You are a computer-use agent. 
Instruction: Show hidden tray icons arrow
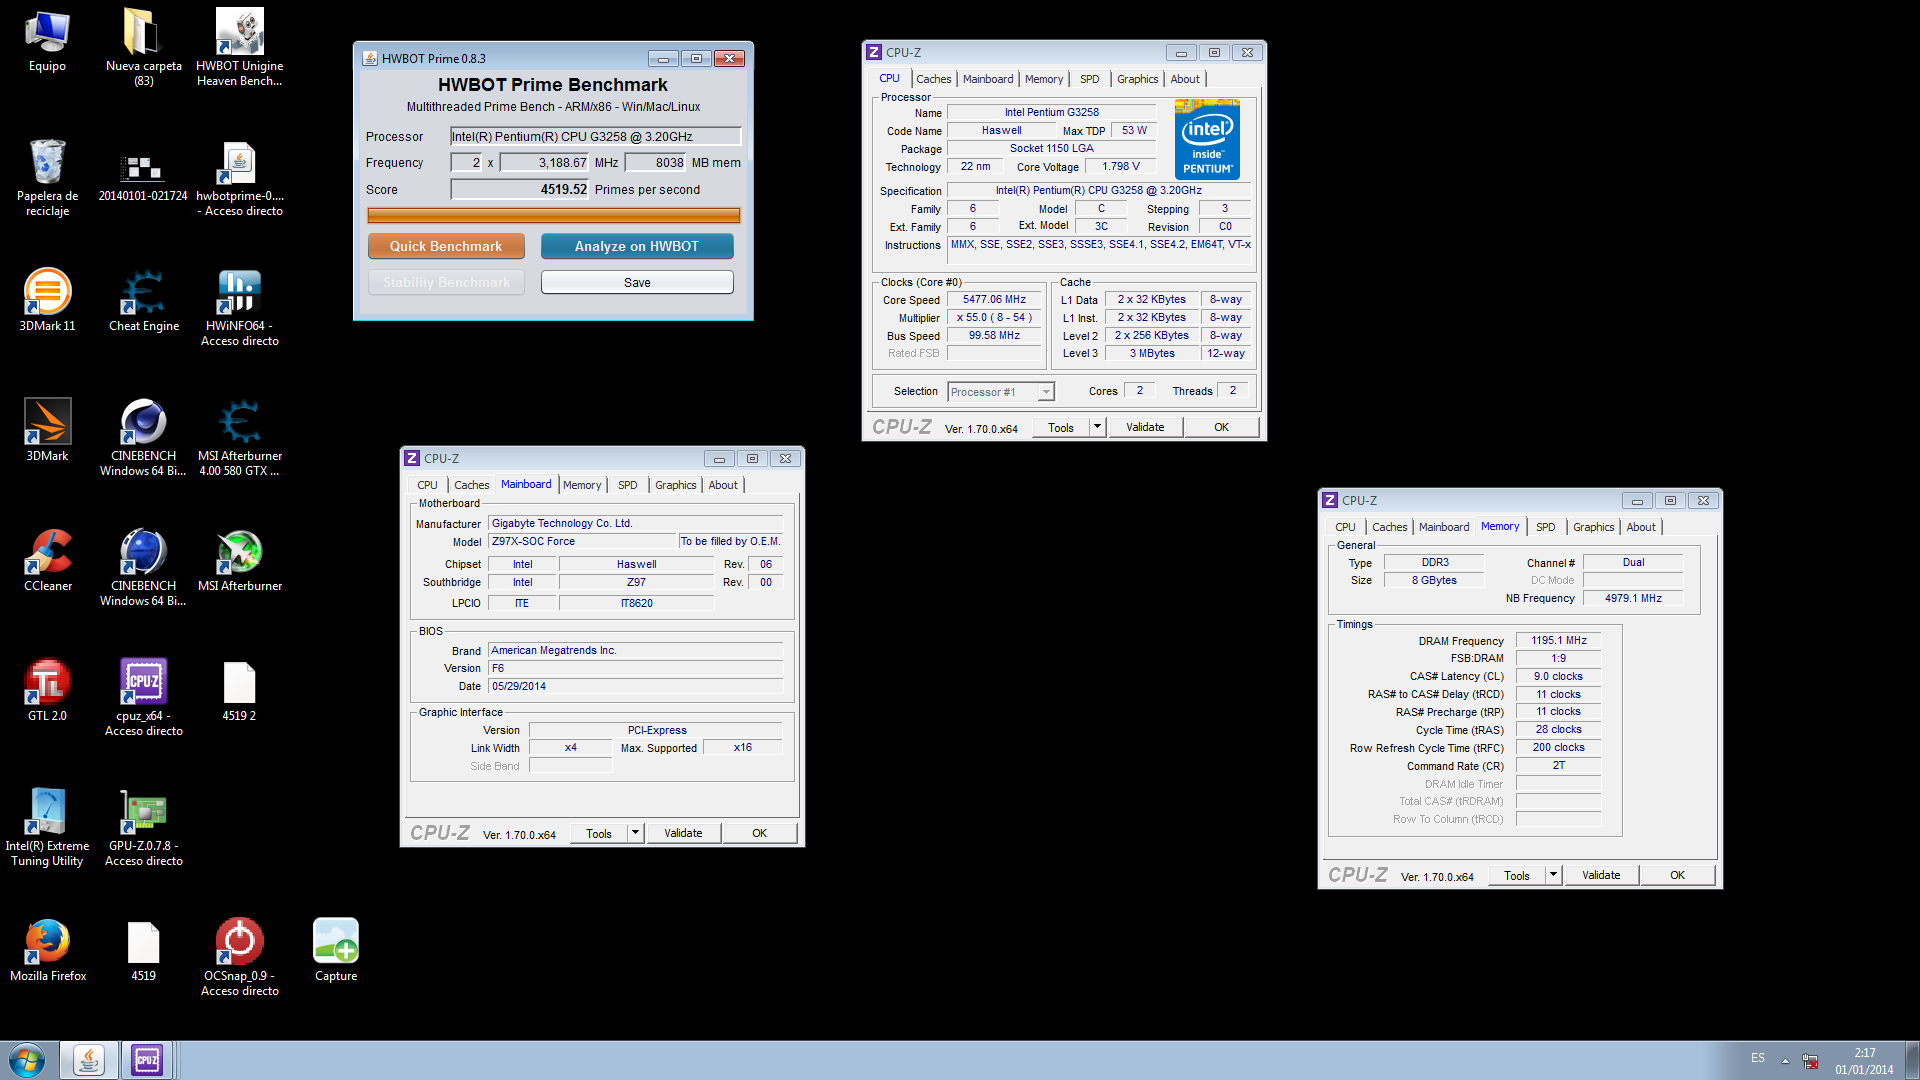click(x=1785, y=1060)
